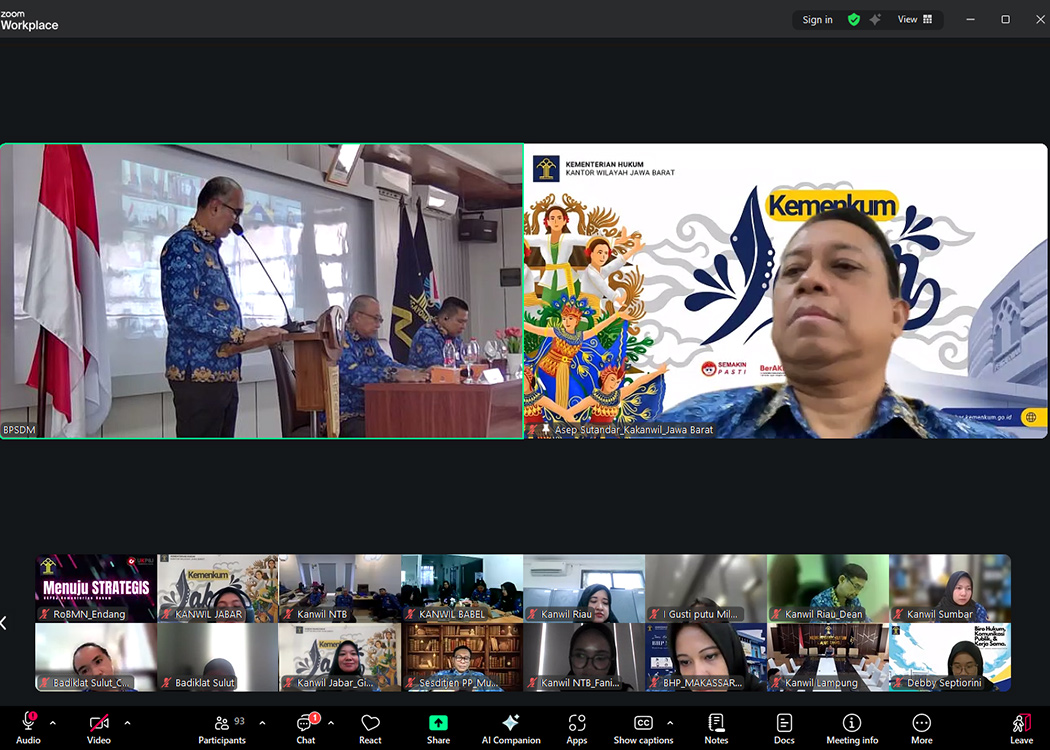Viewport: 1050px width, 750px height.
Task: Leave the meeting
Action: [1021, 727]
